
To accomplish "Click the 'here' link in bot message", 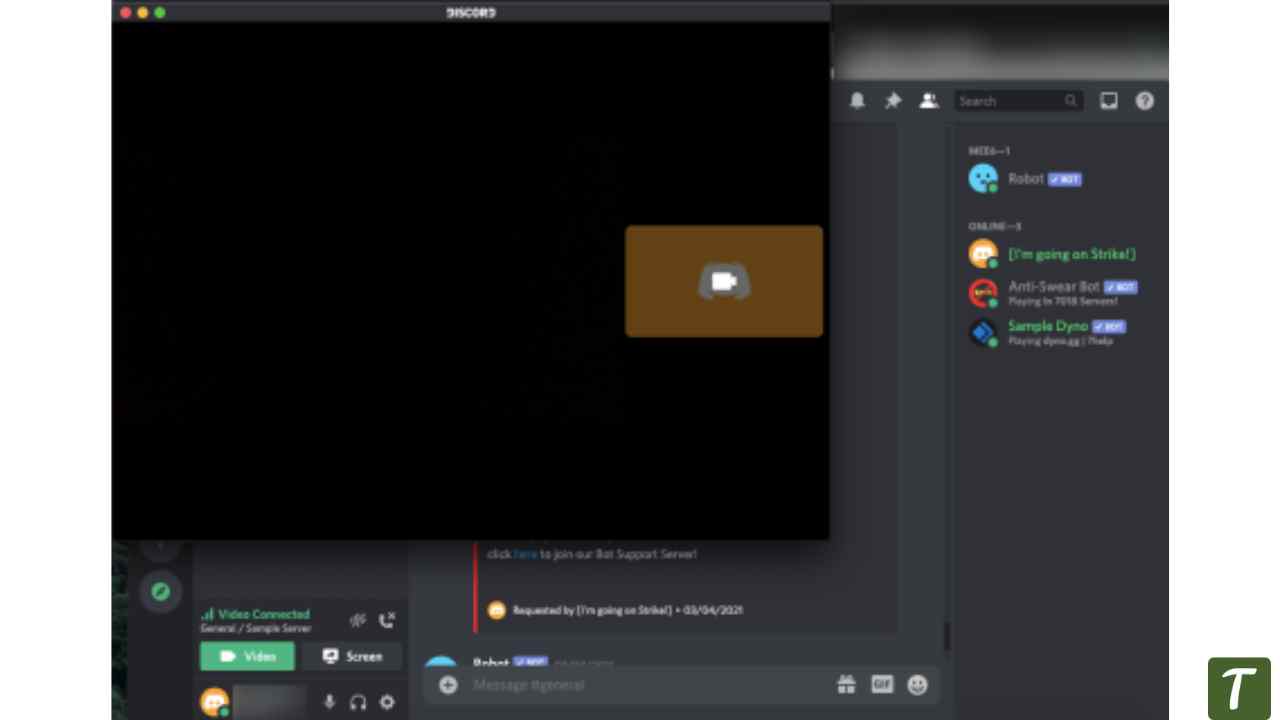I will [525, 554].
